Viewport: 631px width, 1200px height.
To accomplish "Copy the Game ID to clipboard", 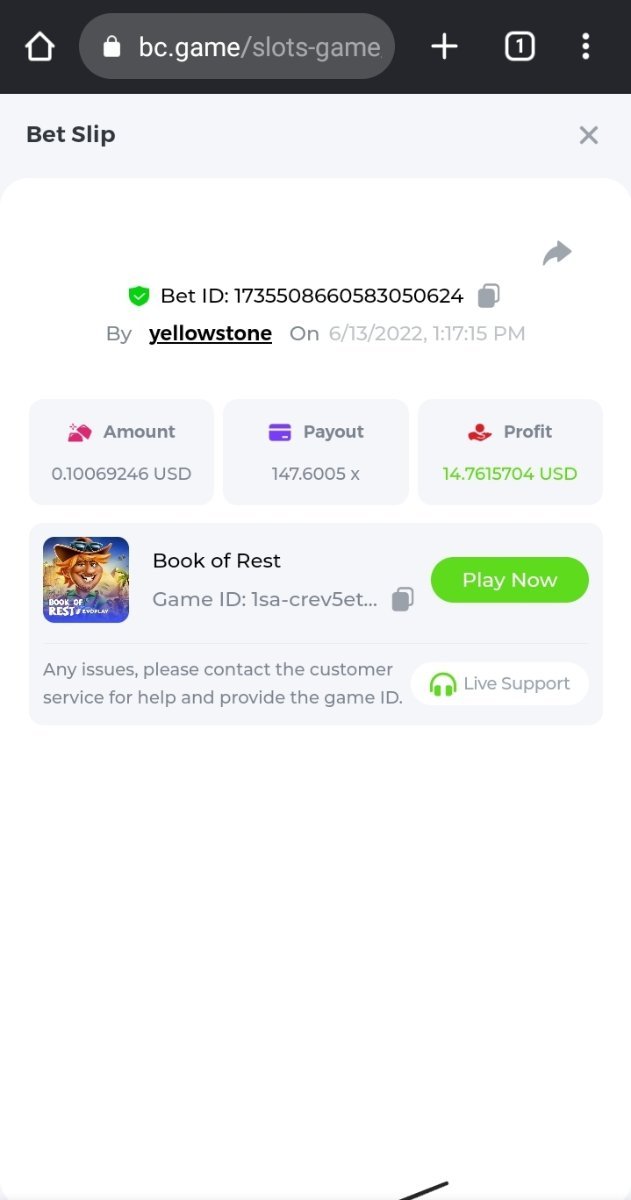I will click(402, 599).
